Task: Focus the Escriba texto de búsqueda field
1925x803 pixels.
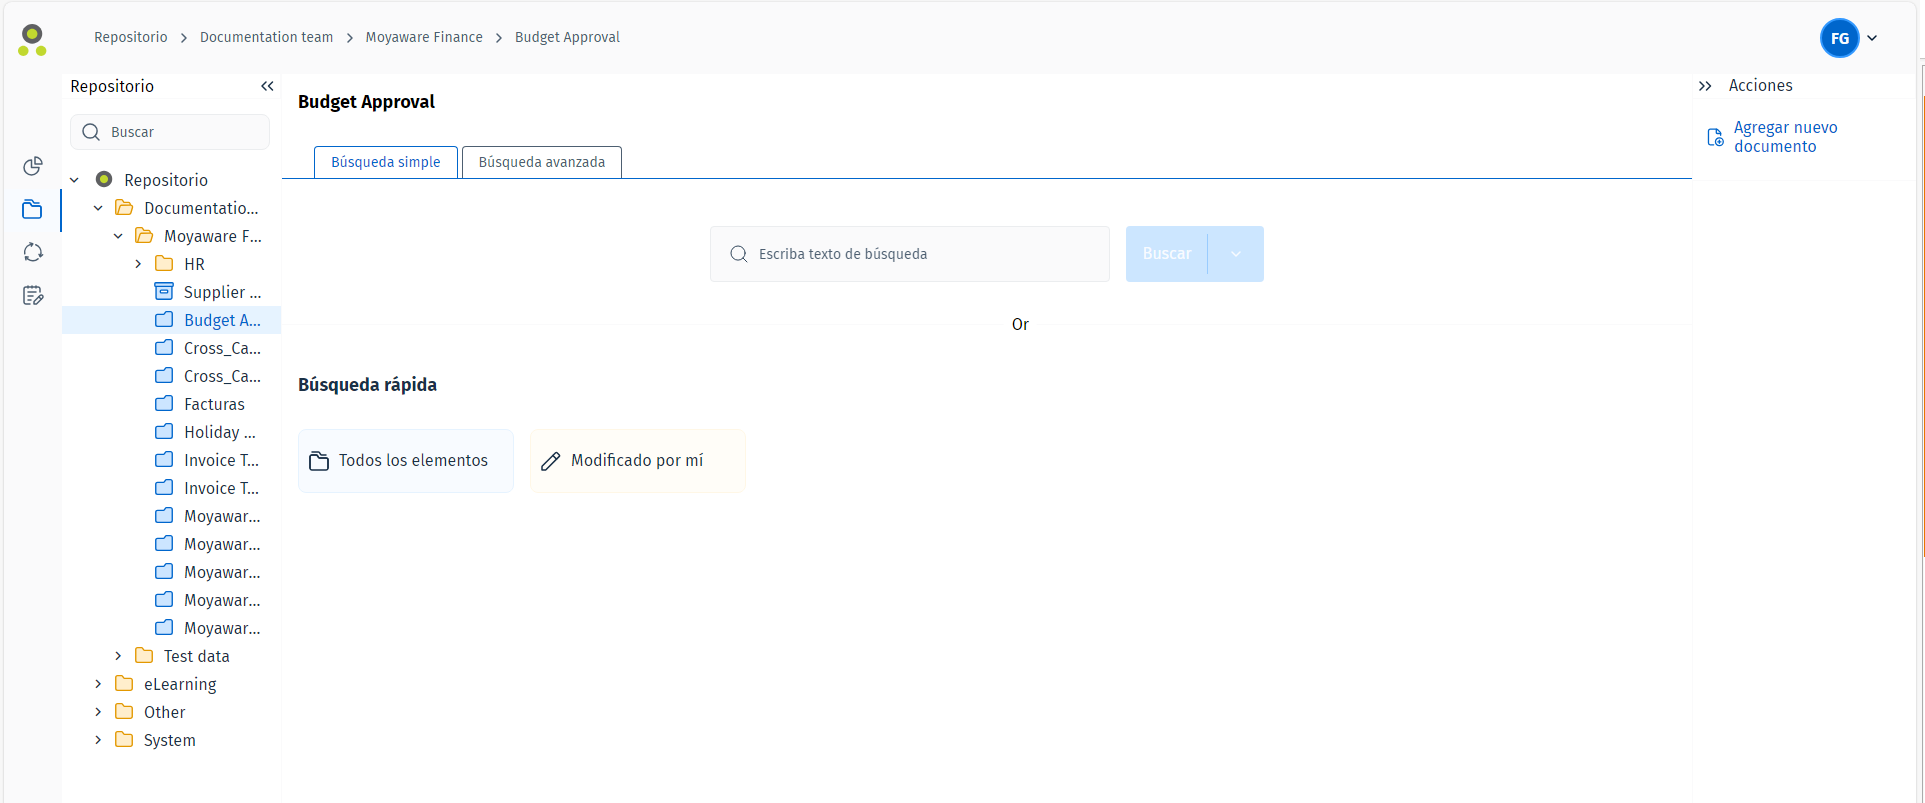Action: pyautogui.click(x=910, y=254)
